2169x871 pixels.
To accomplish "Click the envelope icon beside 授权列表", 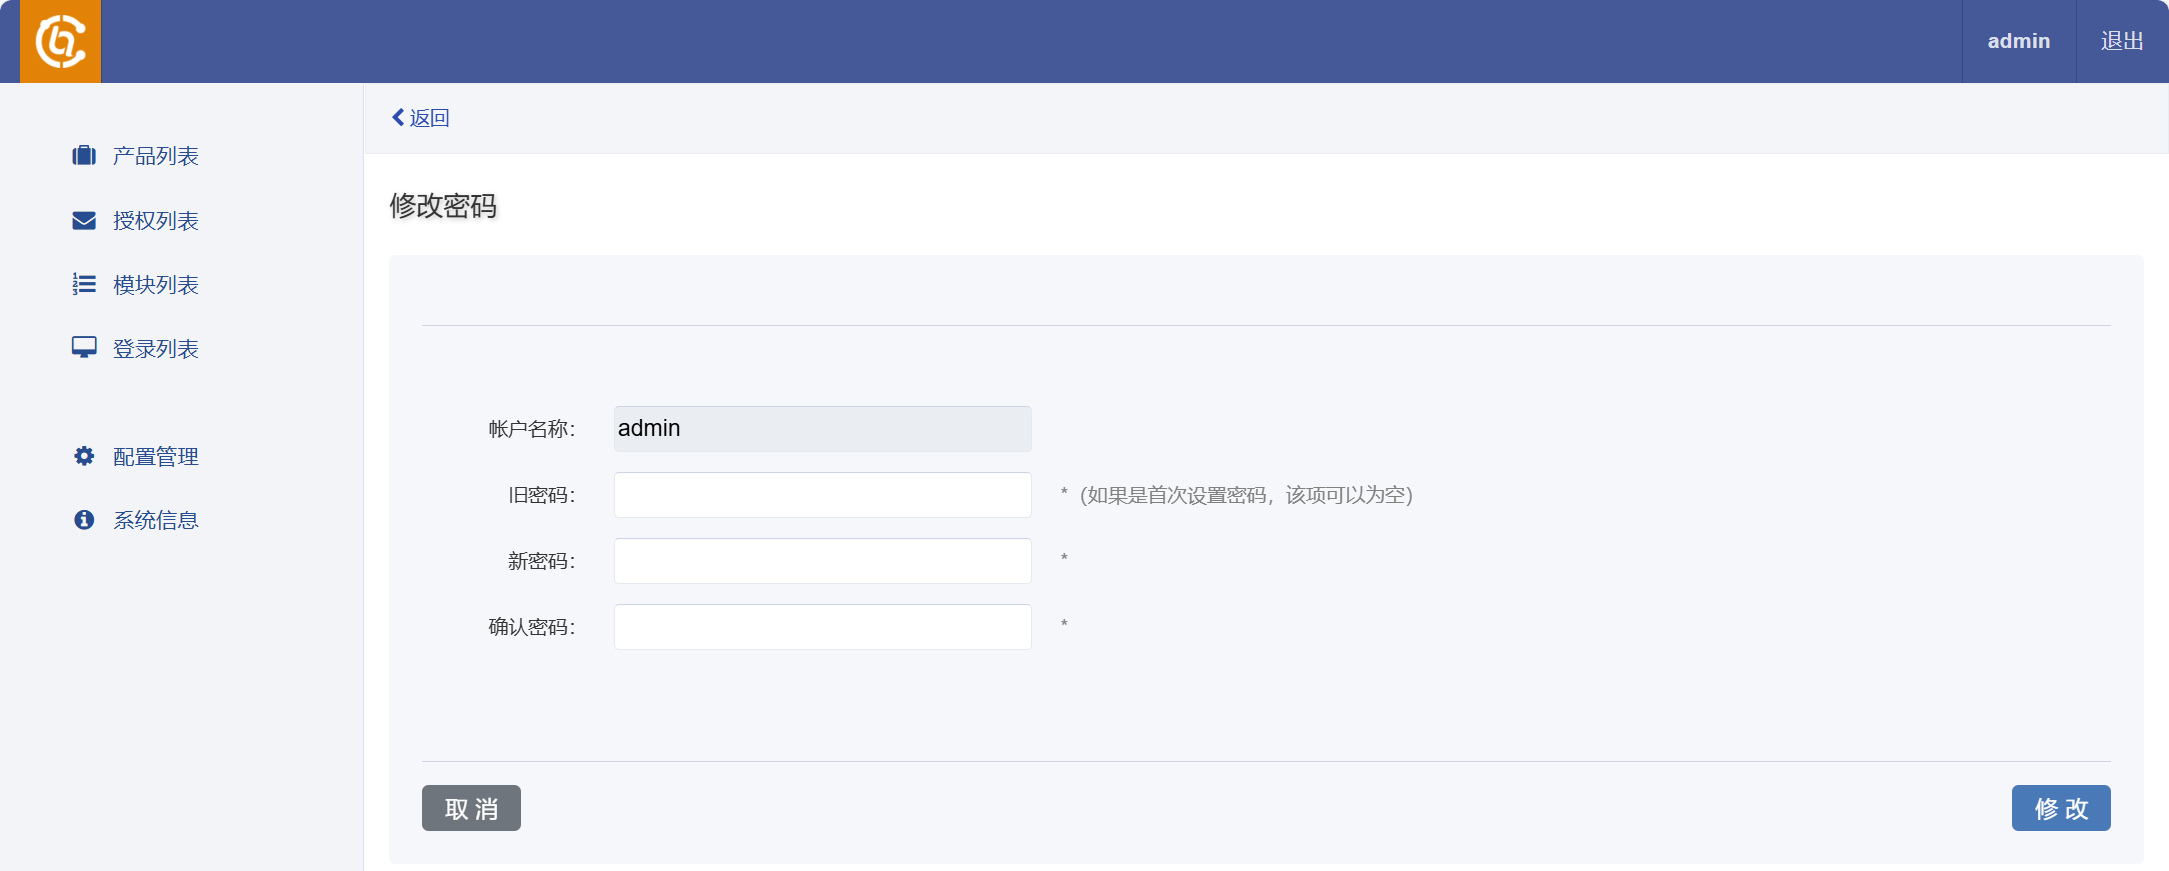I will coord(84,220).
